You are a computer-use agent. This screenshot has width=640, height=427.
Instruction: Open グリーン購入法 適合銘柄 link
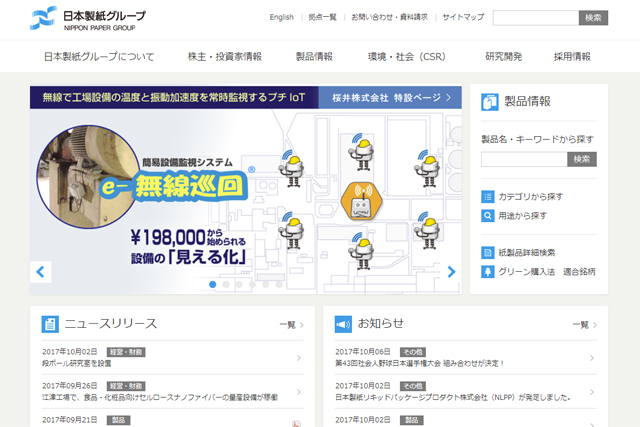tap(547, 272)
